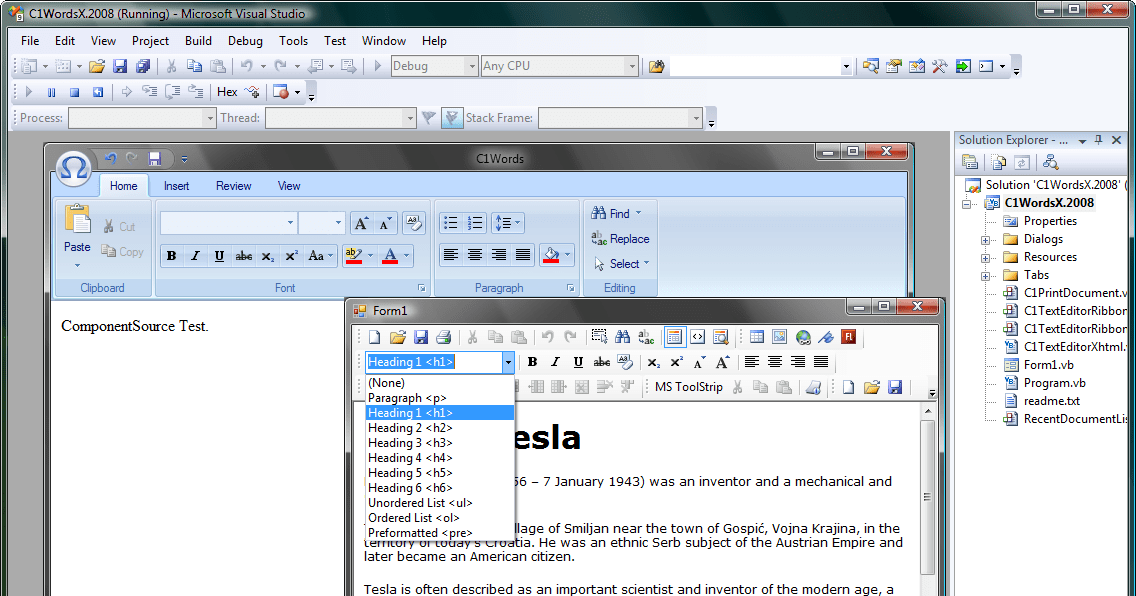Click the Select button in the Editing group
This screenshot has height=596, width=1136.
(x=626, y=264)
